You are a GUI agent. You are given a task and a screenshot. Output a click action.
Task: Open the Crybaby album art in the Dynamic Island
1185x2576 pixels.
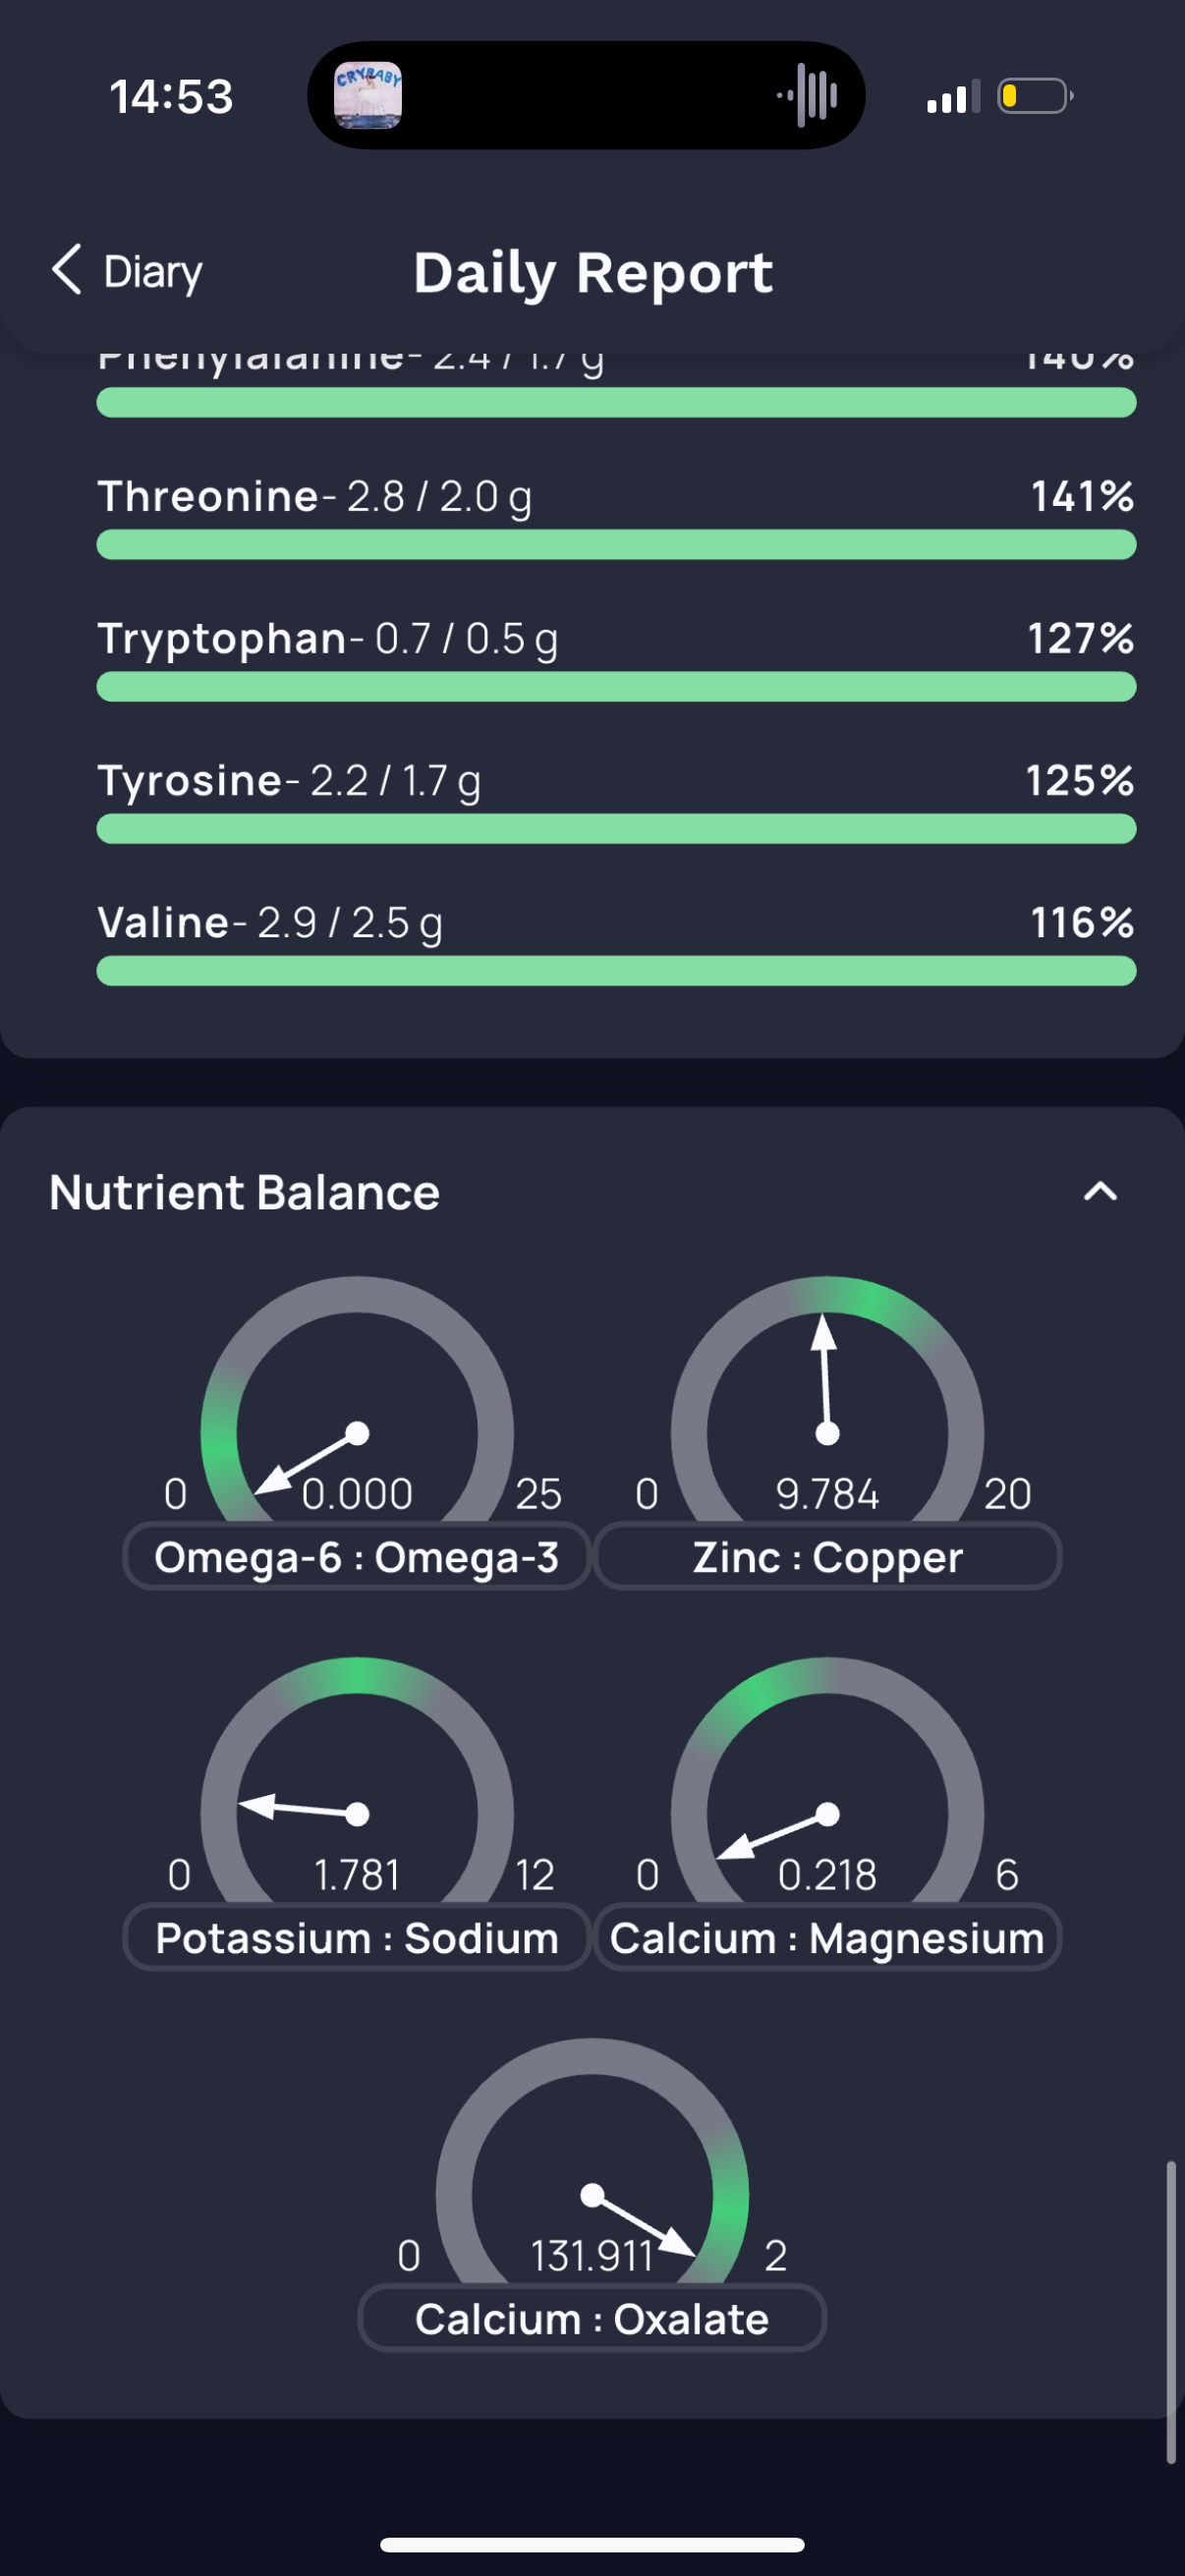coord(368,96)
